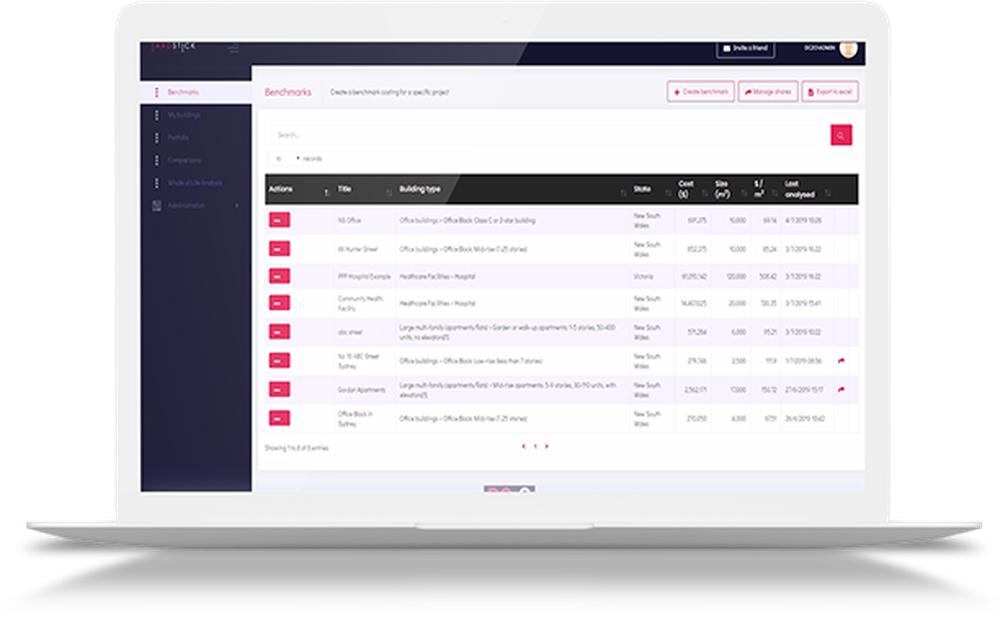Click the Portfolio sidebar dots icon
Viewport: 1000px width, 622px height.
click(157, 138)
